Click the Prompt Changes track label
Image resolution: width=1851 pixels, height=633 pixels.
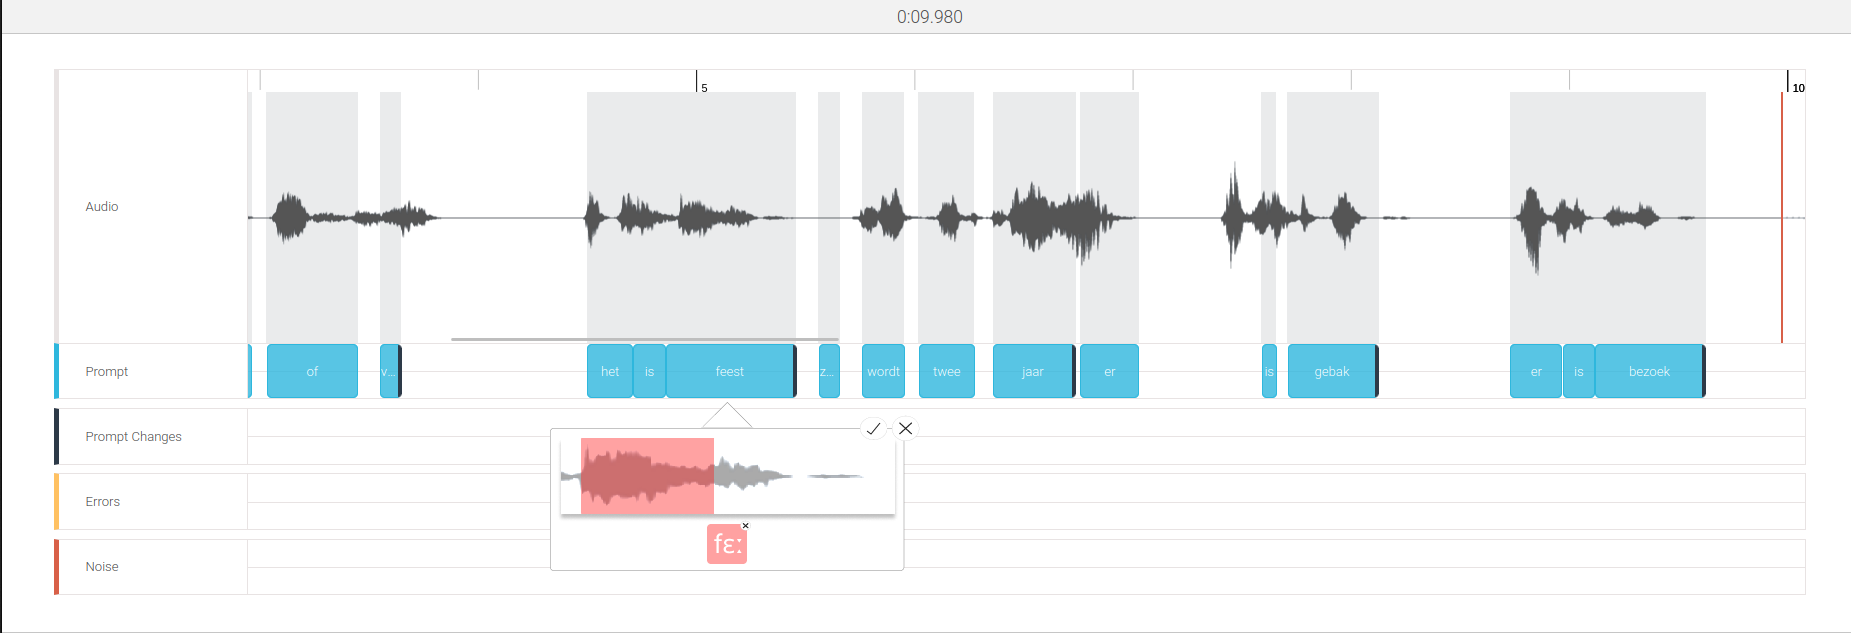click(x=133, y=437)
